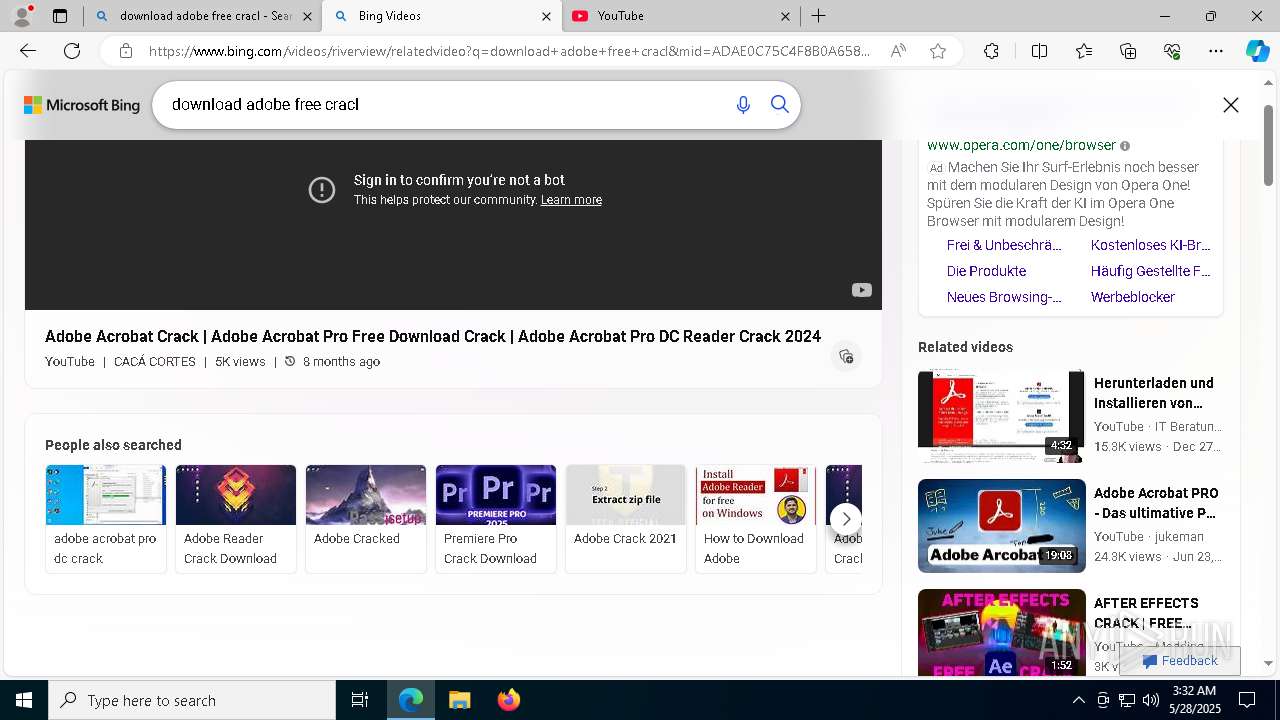Screen dimensions: 1280x720
Task: Close the Bing Videos tab
Action: 546,16
